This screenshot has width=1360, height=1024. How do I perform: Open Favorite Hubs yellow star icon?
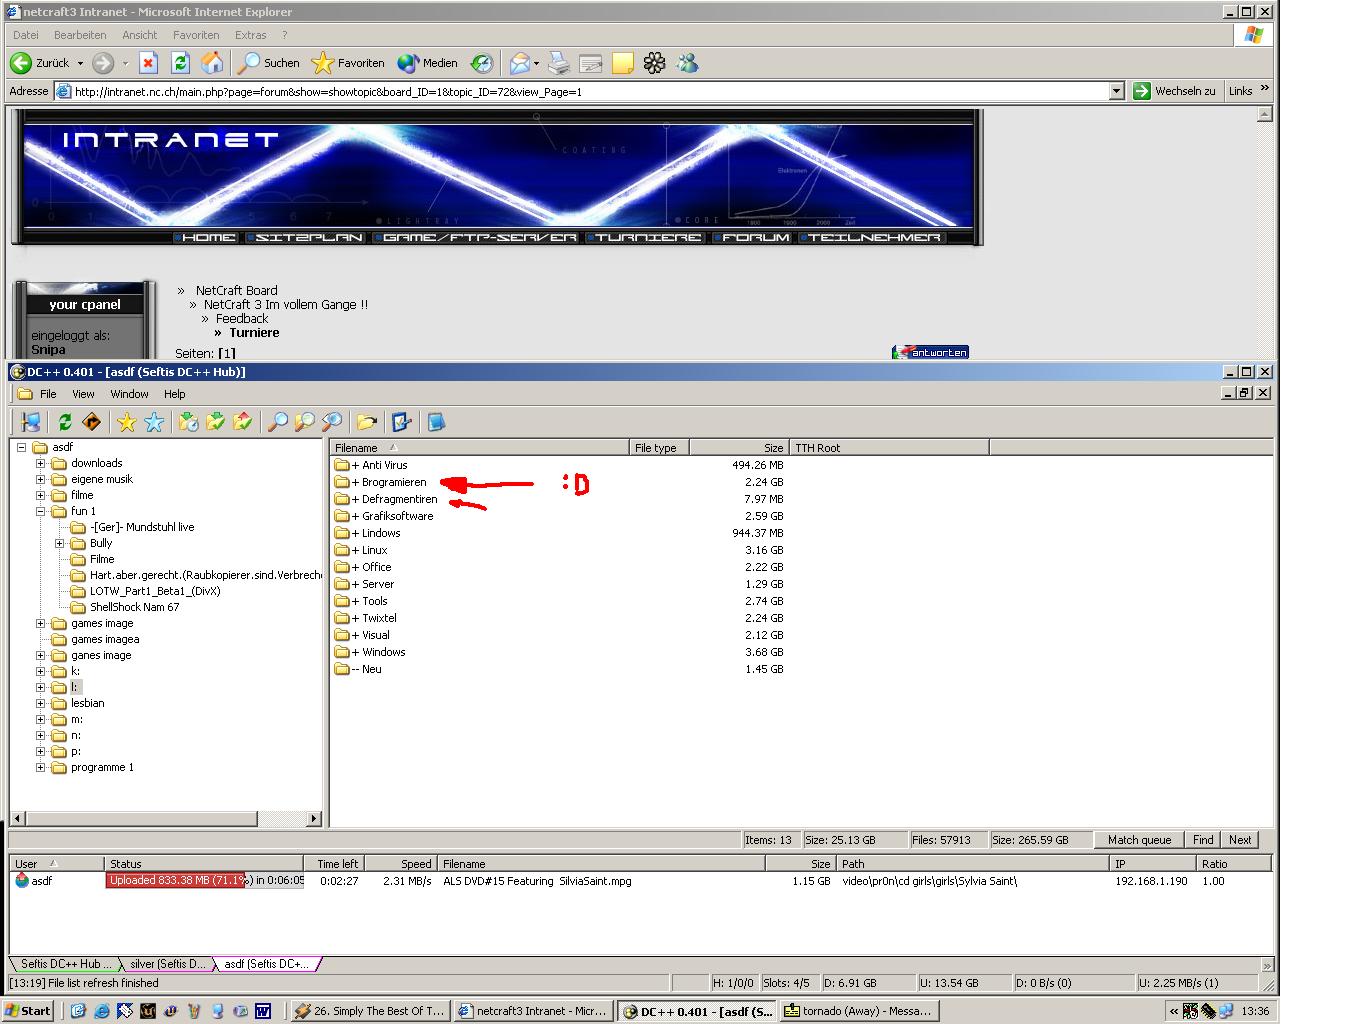(126, 422)
